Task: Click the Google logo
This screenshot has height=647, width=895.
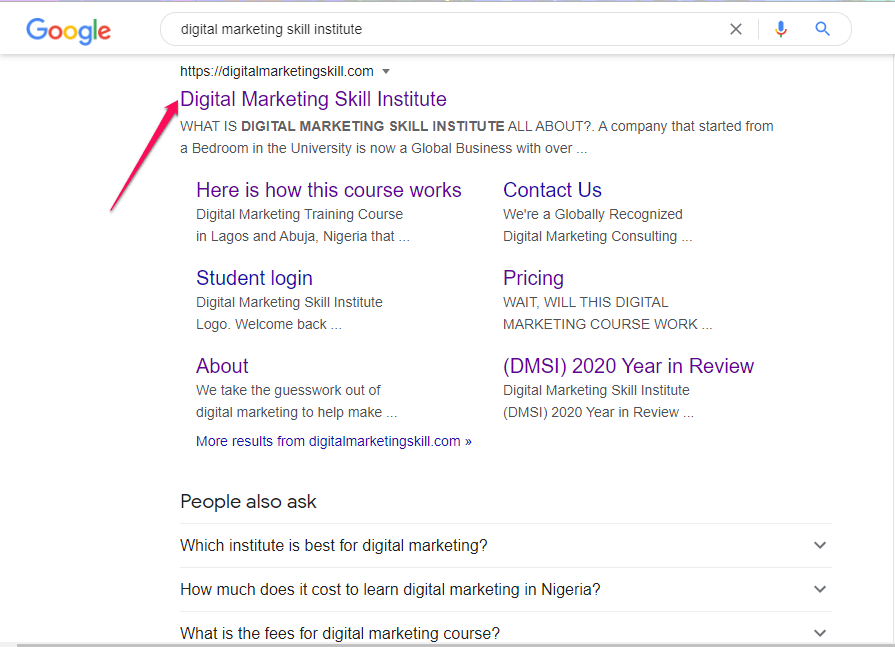Action: tap(68, 30)
